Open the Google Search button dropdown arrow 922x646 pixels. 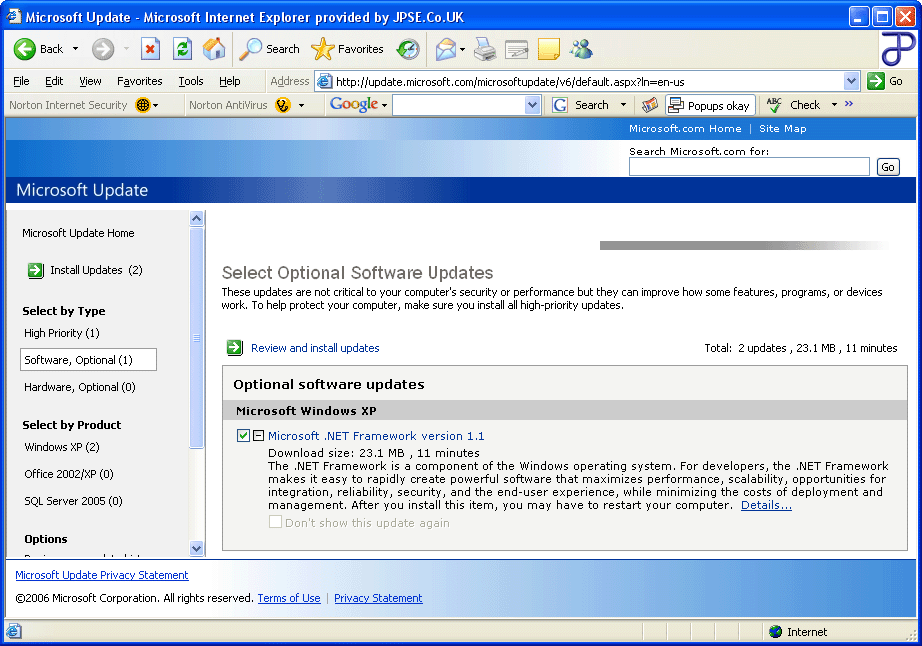[623, 105]
